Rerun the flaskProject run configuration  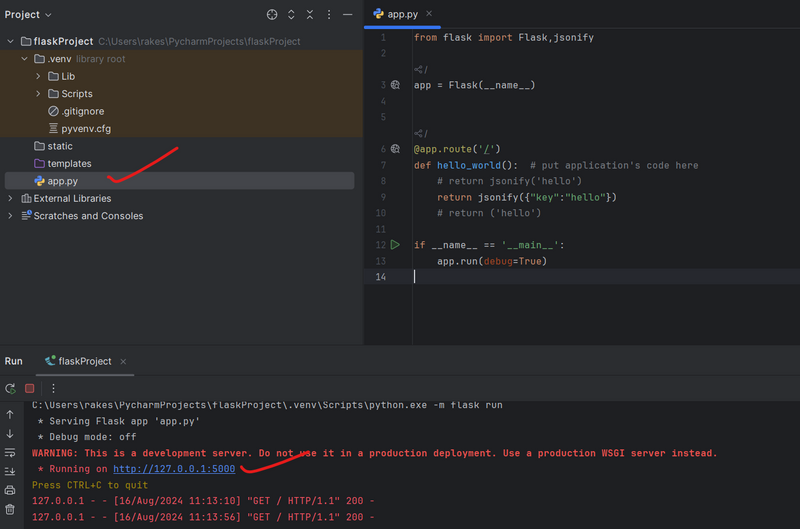[10, 388]
